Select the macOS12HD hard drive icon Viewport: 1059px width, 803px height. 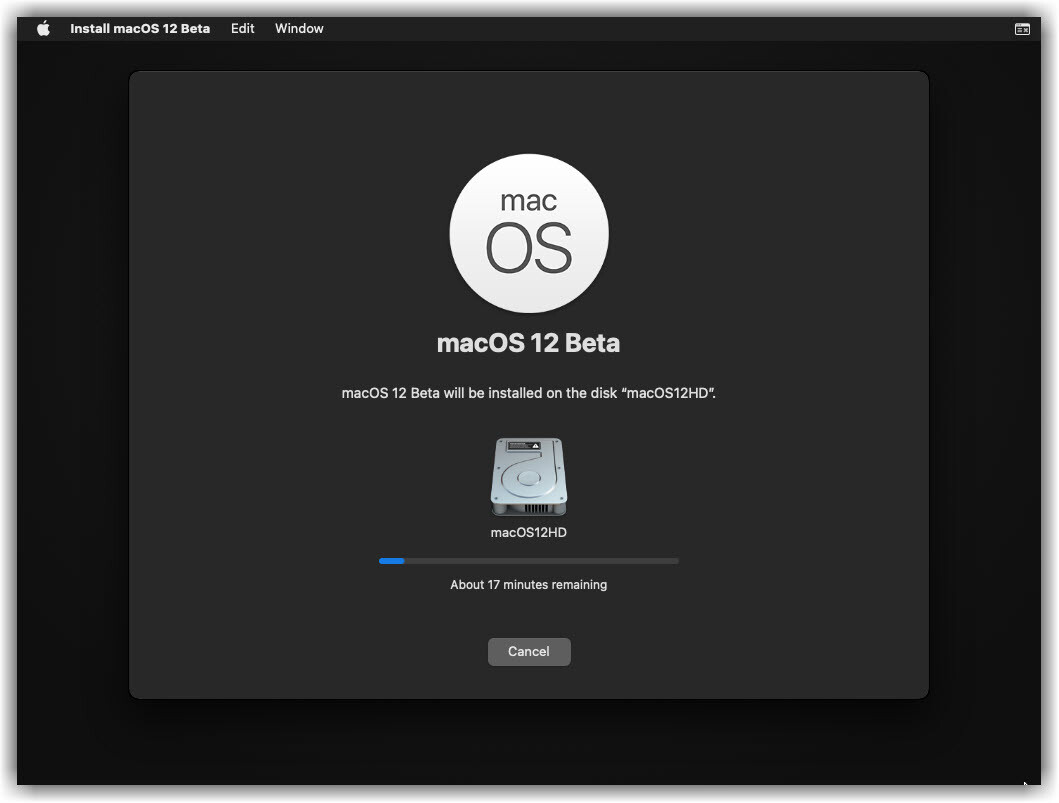[529, 477]
